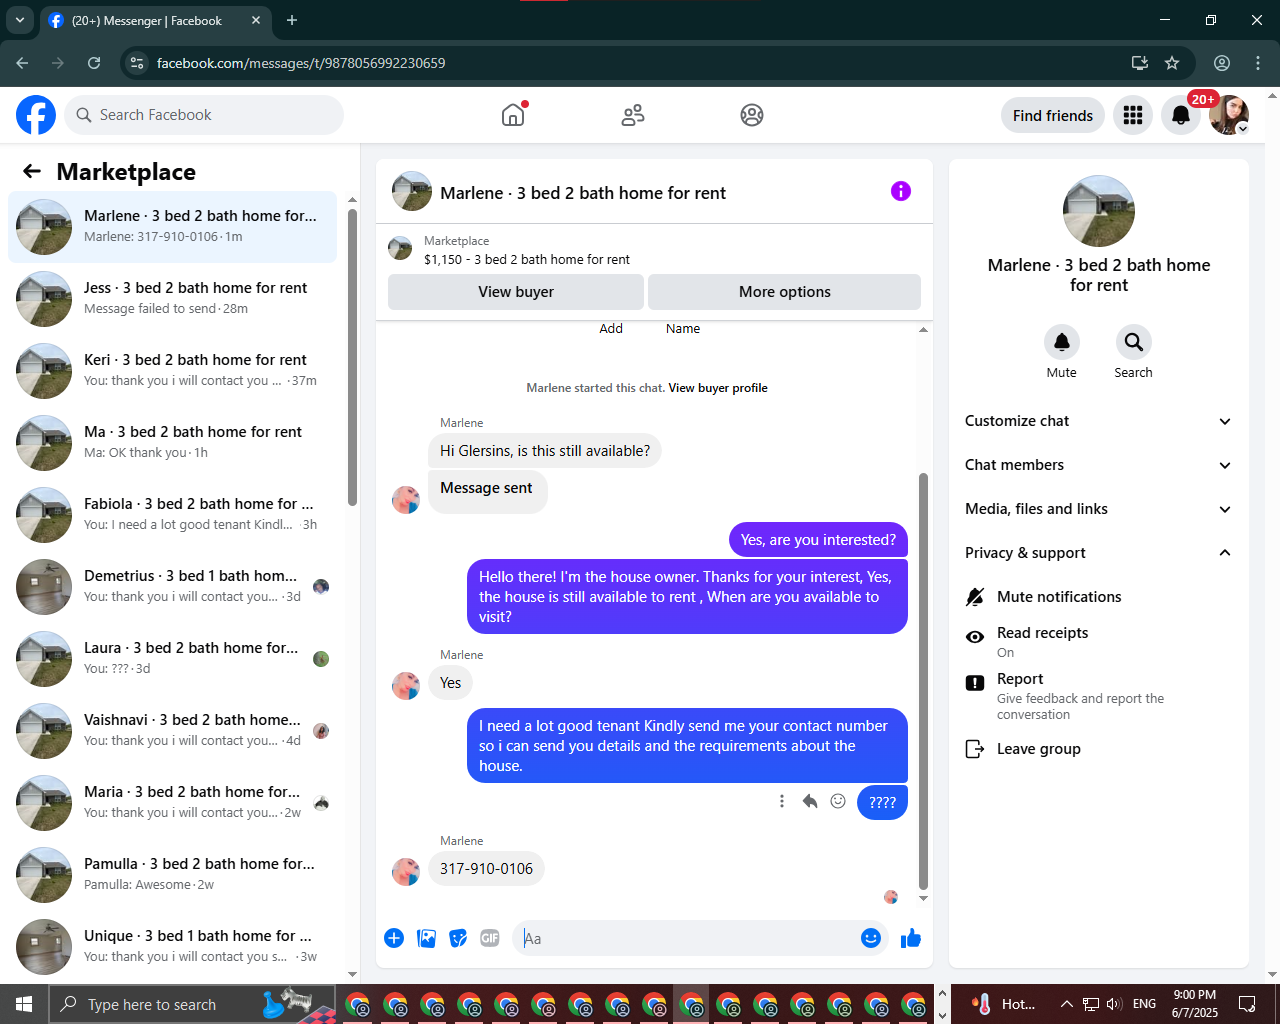Image resolution: width=1280 pixels, height=1024 pixels.
Task: Click the More options button
Action: (785, 292)
